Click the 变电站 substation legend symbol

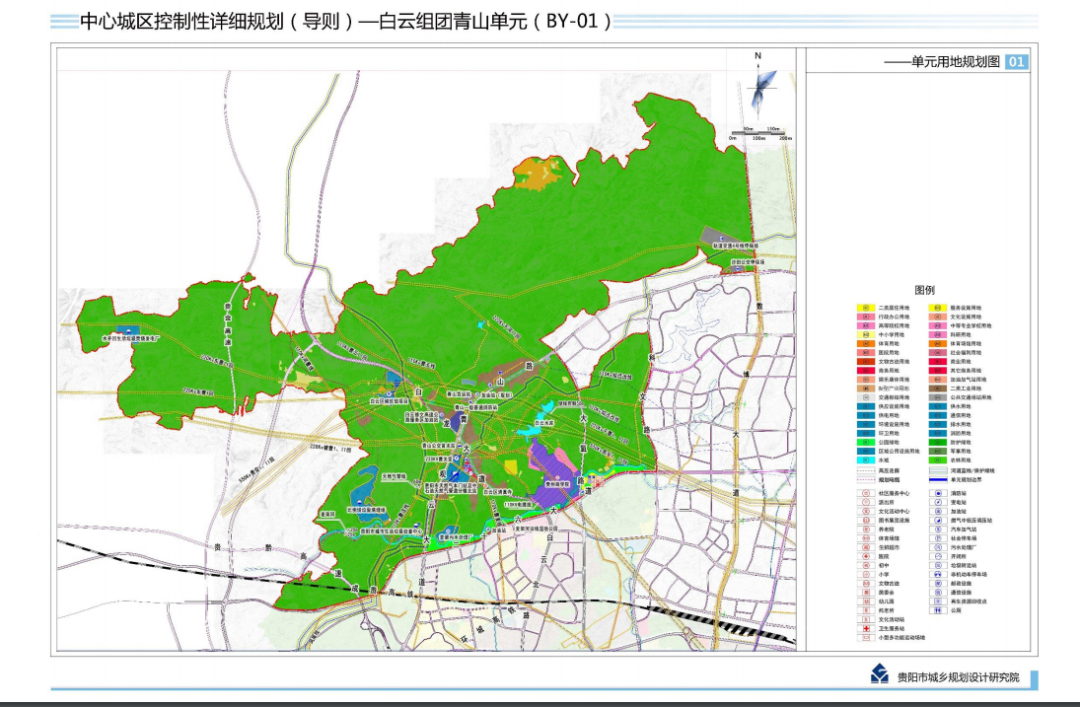(x=939, y=503)
